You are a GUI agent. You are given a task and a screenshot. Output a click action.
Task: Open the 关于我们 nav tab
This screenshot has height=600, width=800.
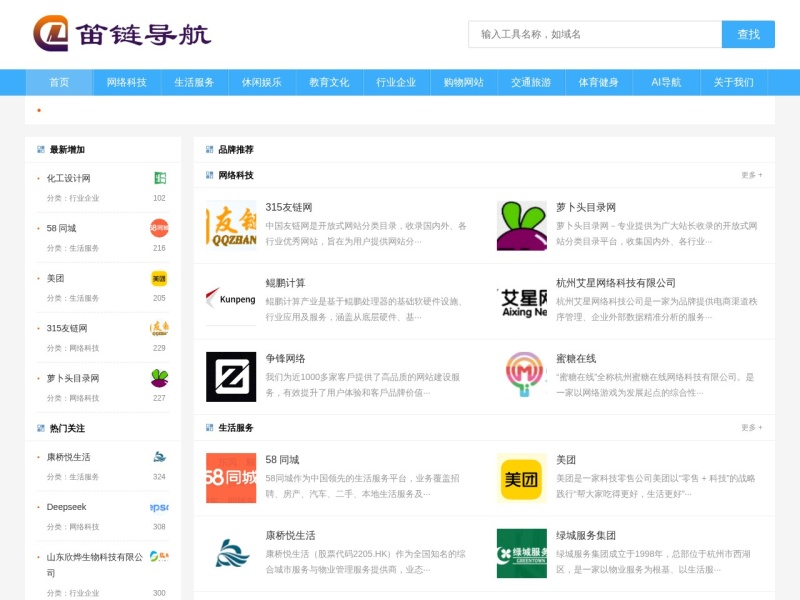pos(733,82)
